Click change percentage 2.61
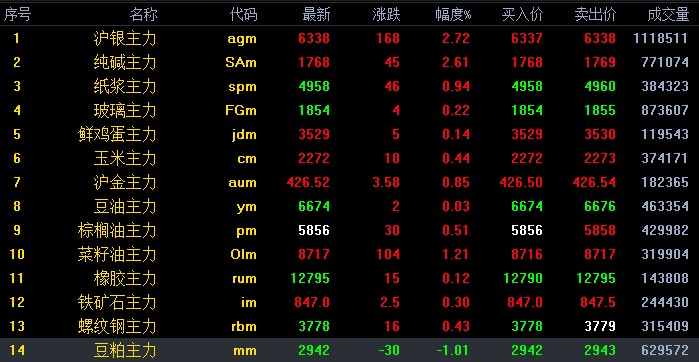 point(456,62)
